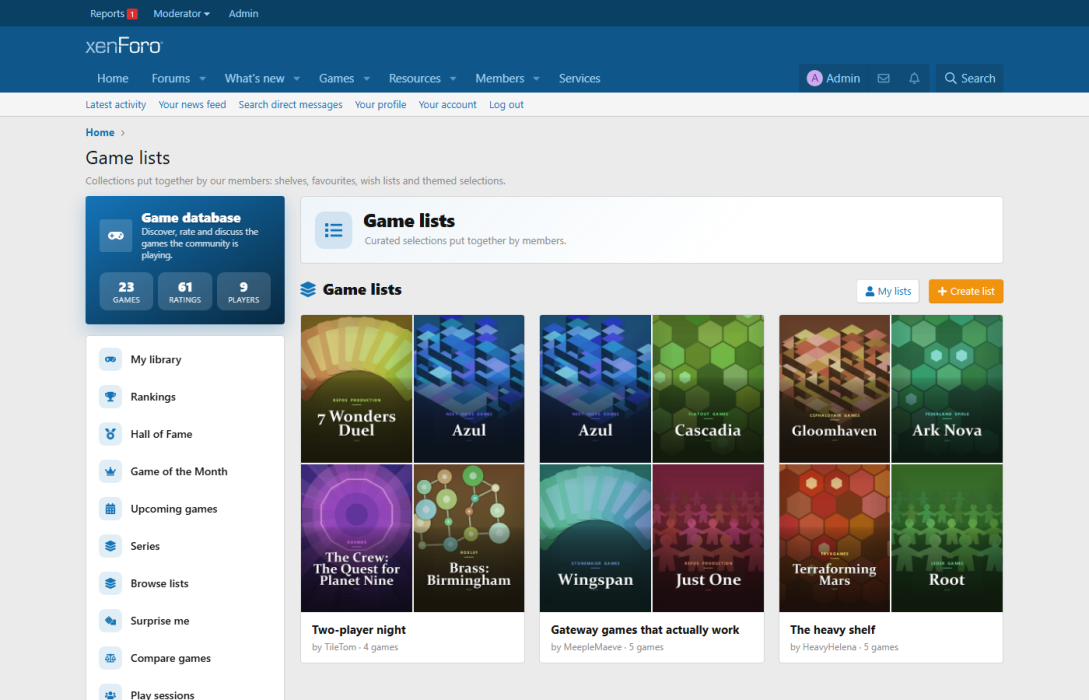Click the Latest activity link
Viewport: 1089px width, 700px height.
click(115, 104)
